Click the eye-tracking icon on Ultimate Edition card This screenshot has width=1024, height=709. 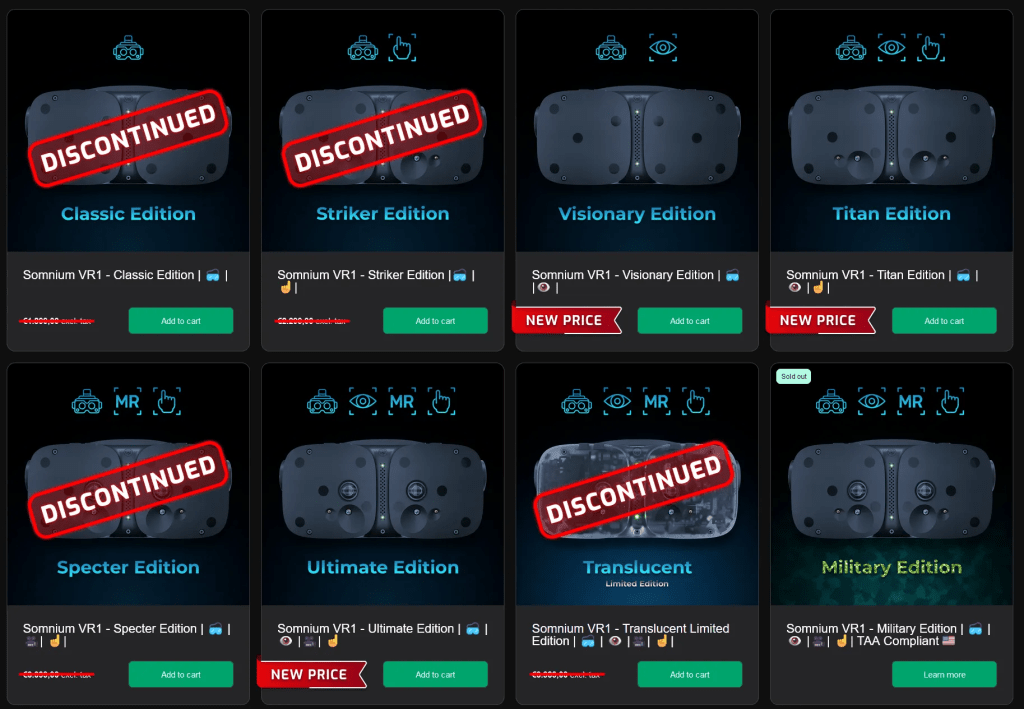(x=362, y=402)
